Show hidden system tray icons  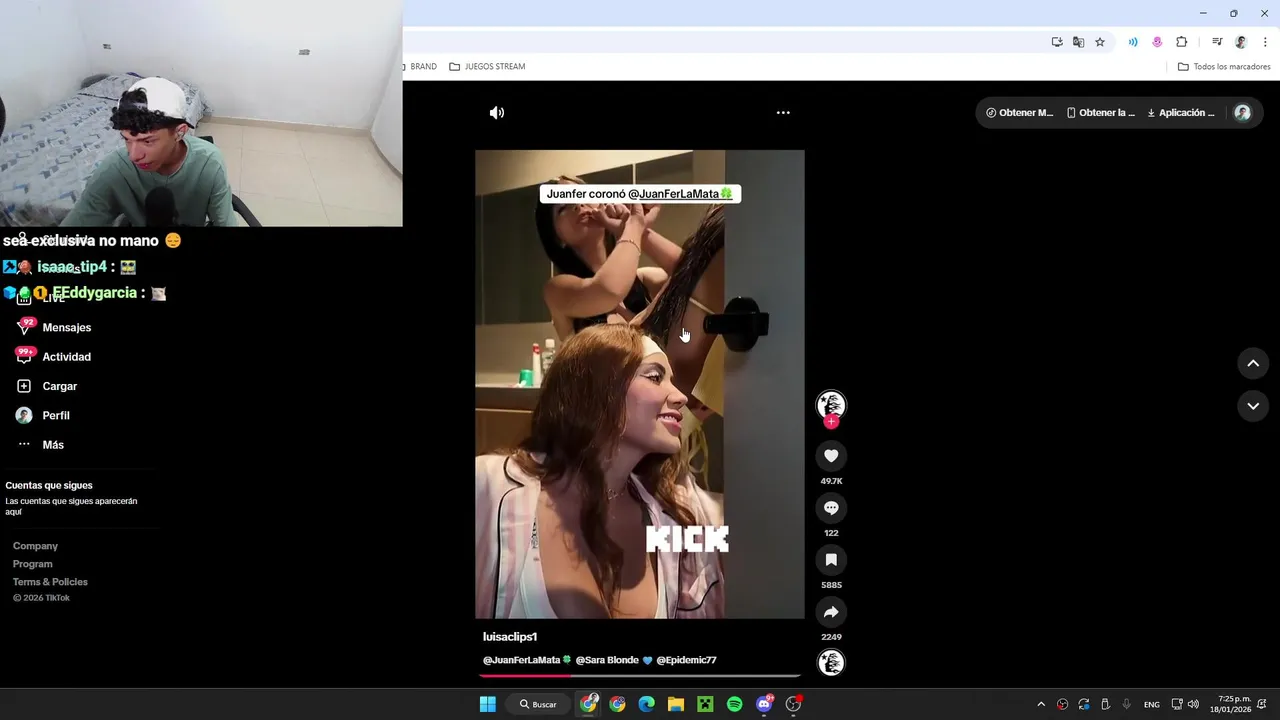(1040, 704)
